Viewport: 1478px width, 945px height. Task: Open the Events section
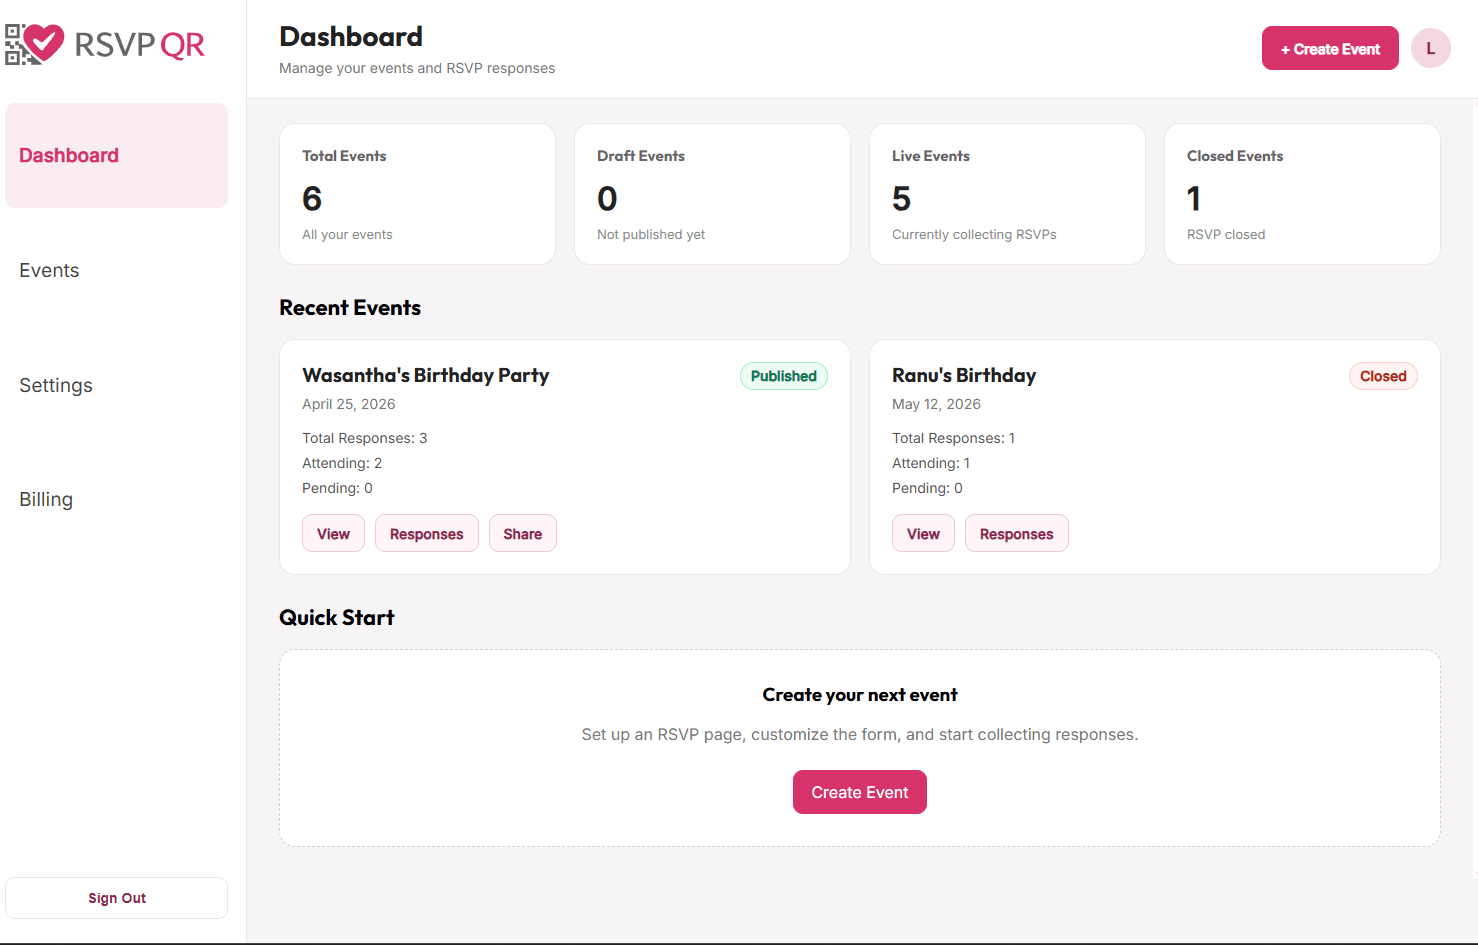49,270
